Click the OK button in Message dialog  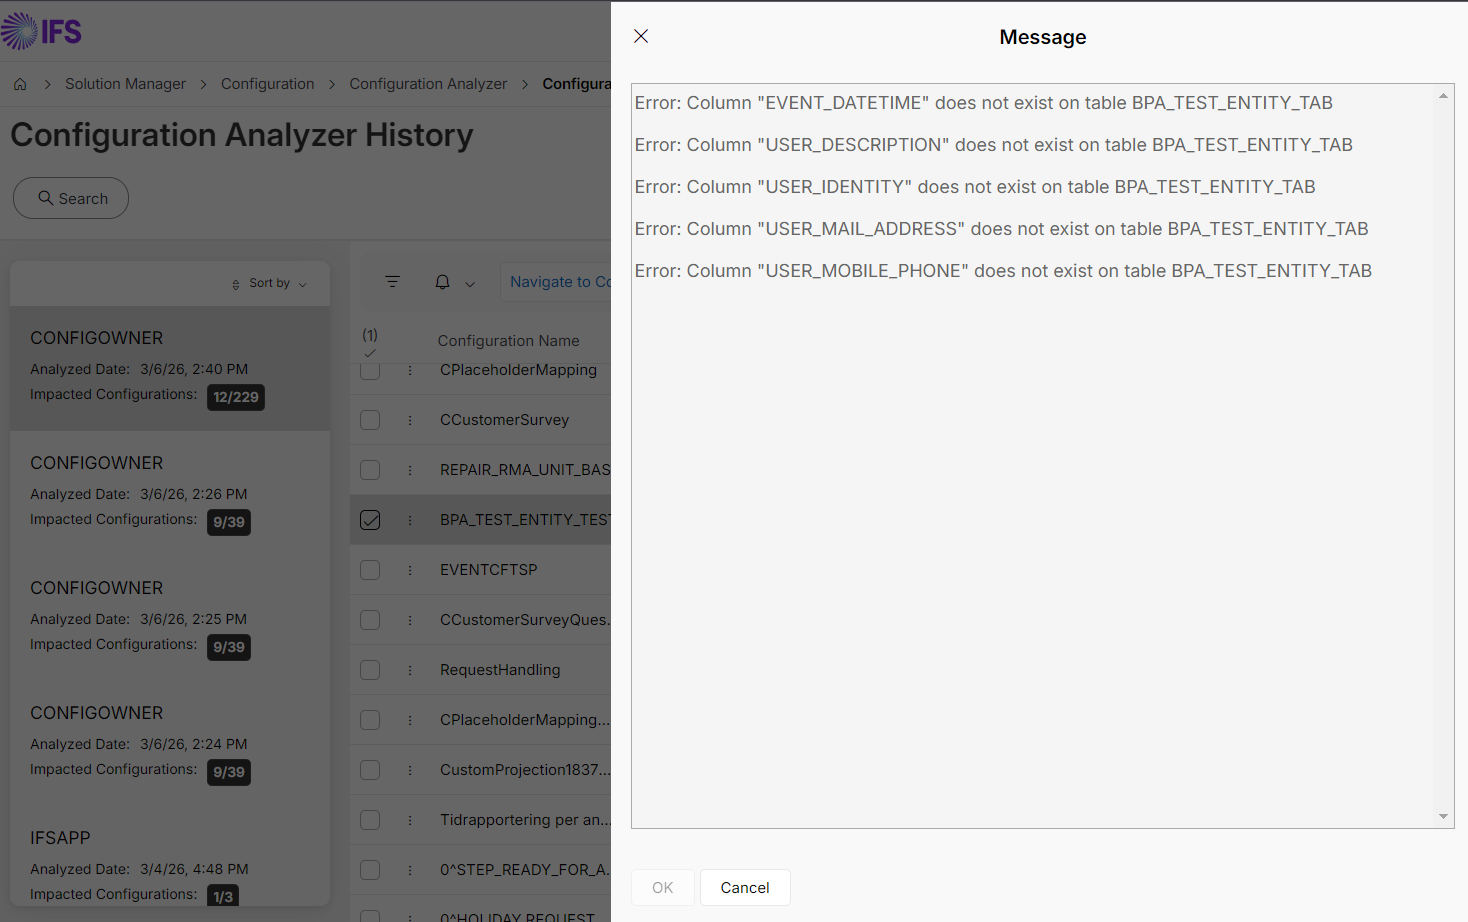click(663, 887)
